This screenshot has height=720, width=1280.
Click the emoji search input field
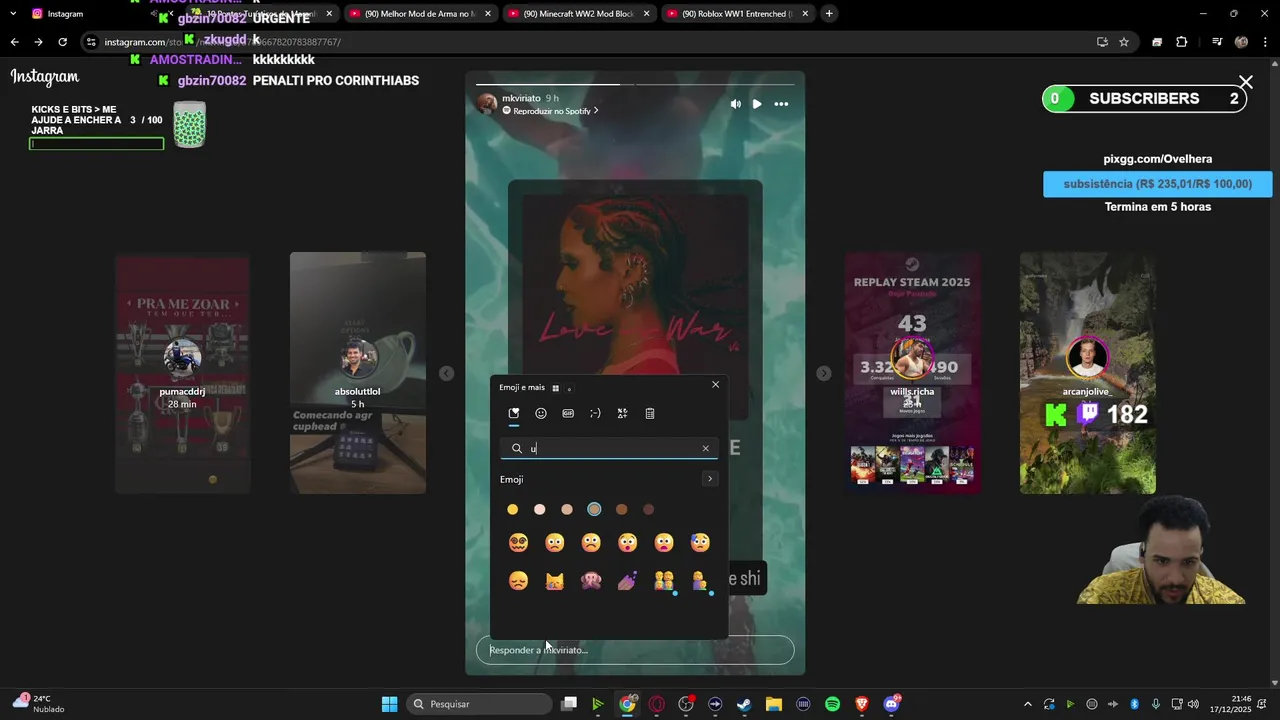[609, 449]
